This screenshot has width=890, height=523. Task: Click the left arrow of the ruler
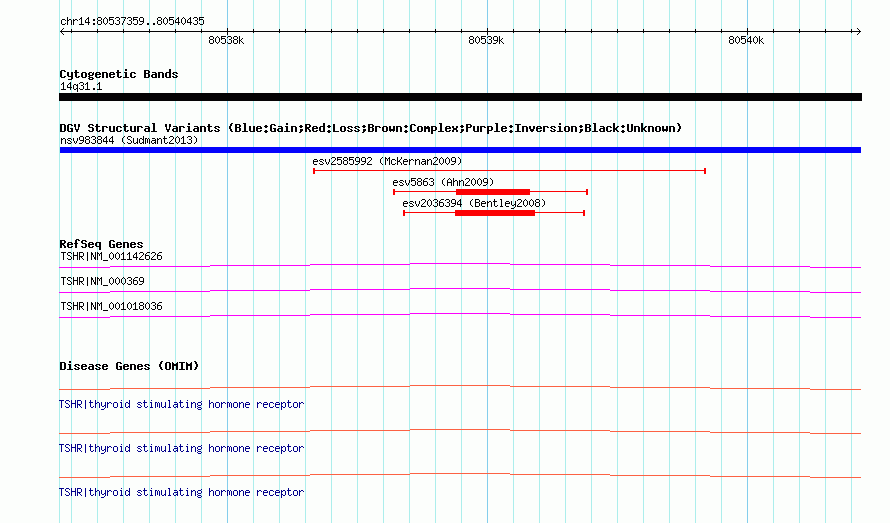63,31
